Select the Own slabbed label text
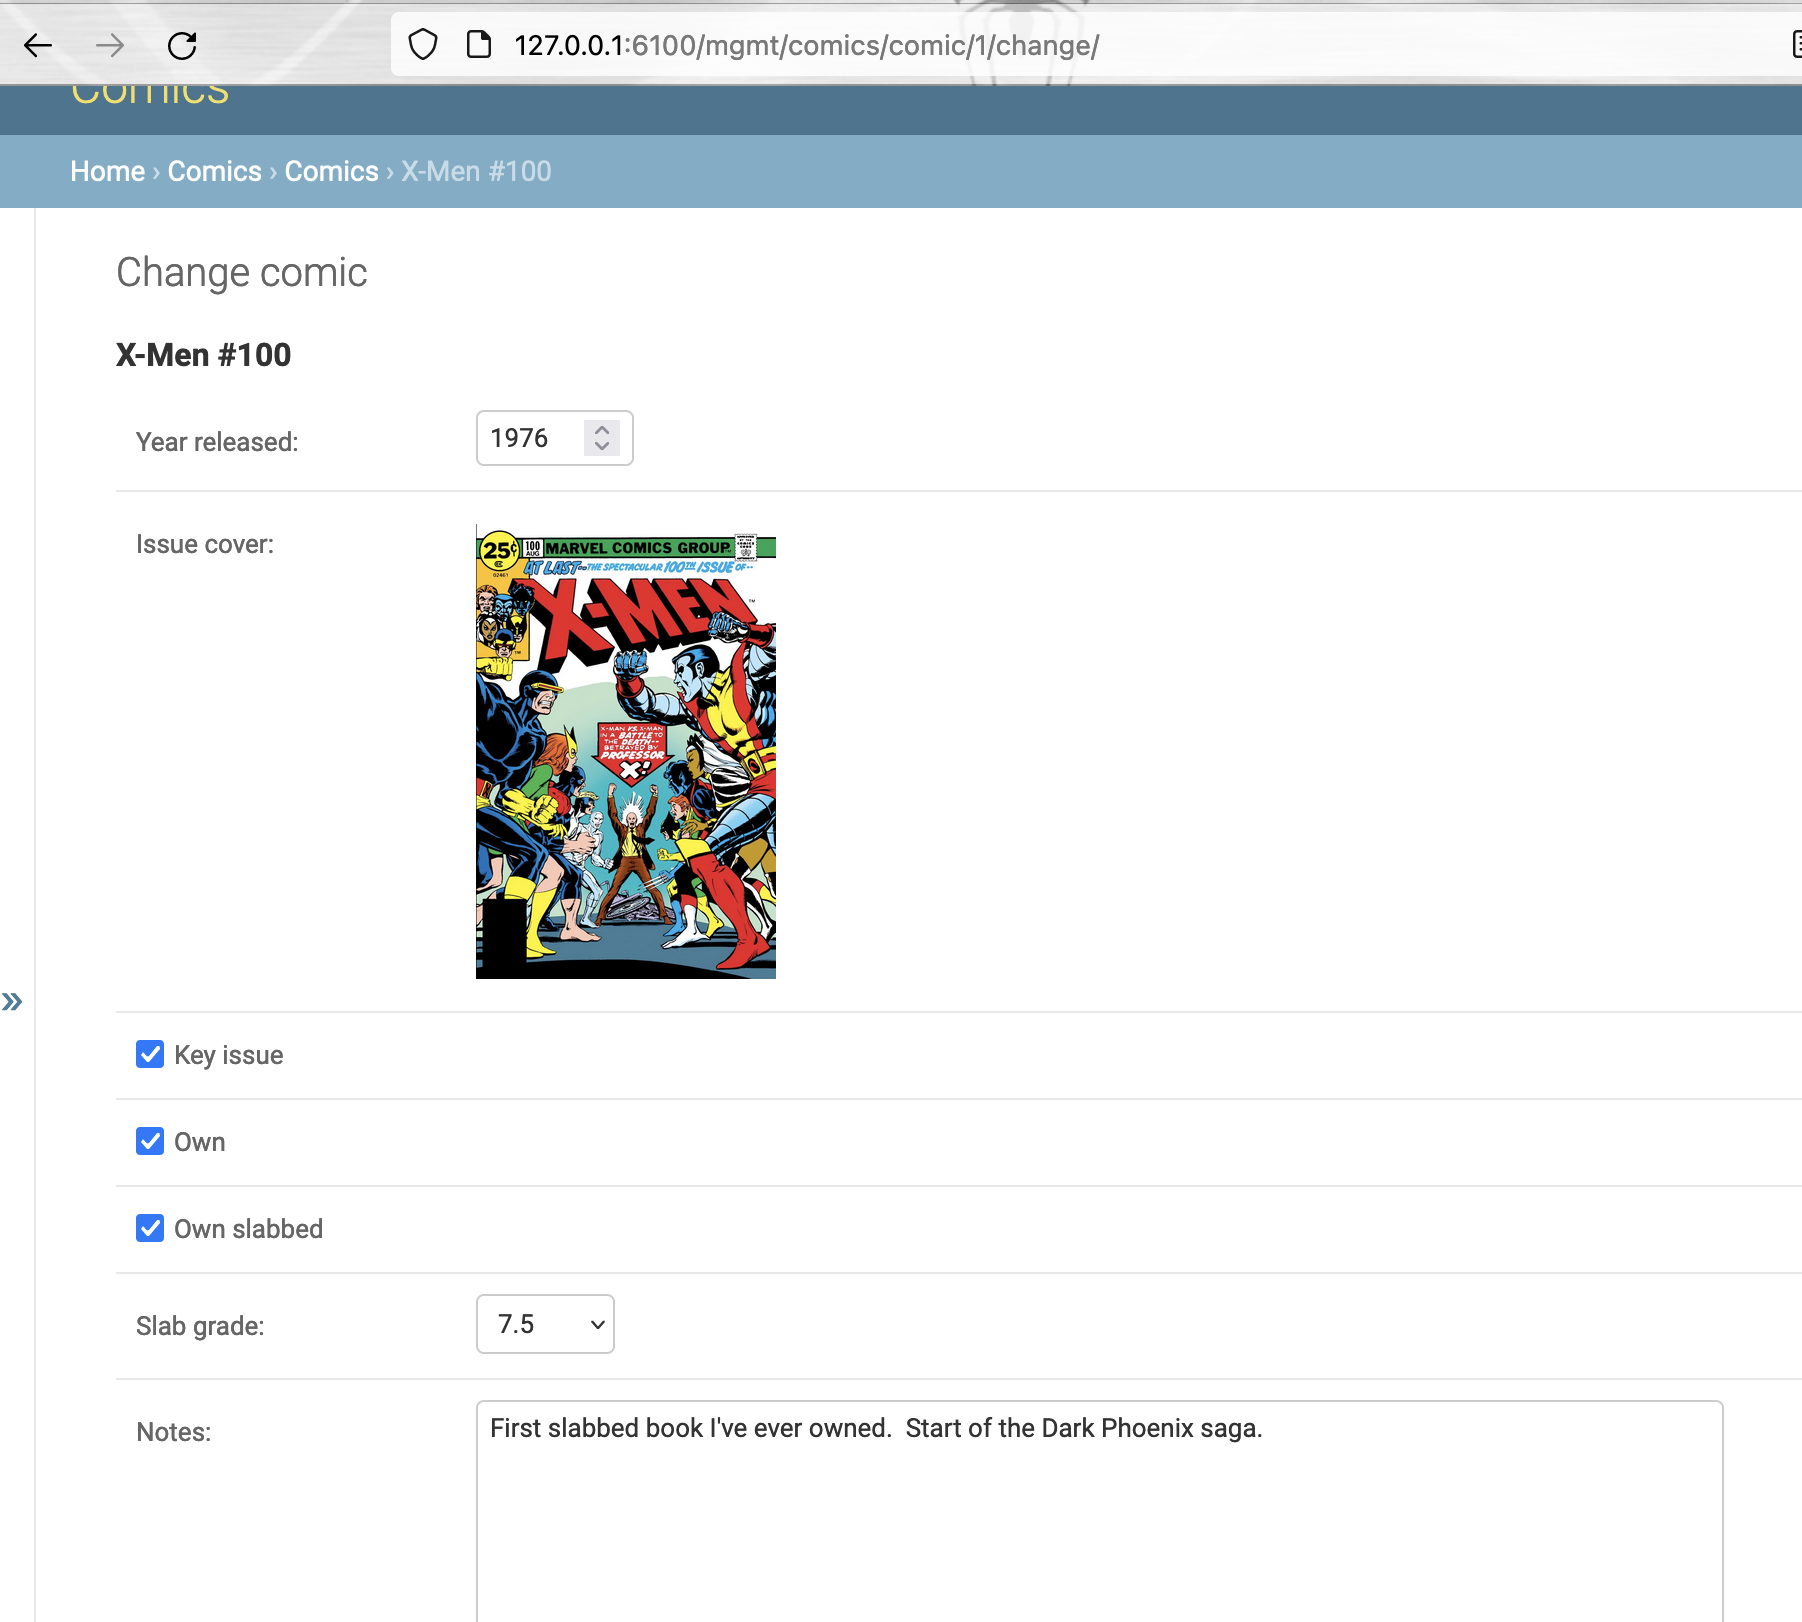The image size is (1802, 1622). coord(248,1229)
